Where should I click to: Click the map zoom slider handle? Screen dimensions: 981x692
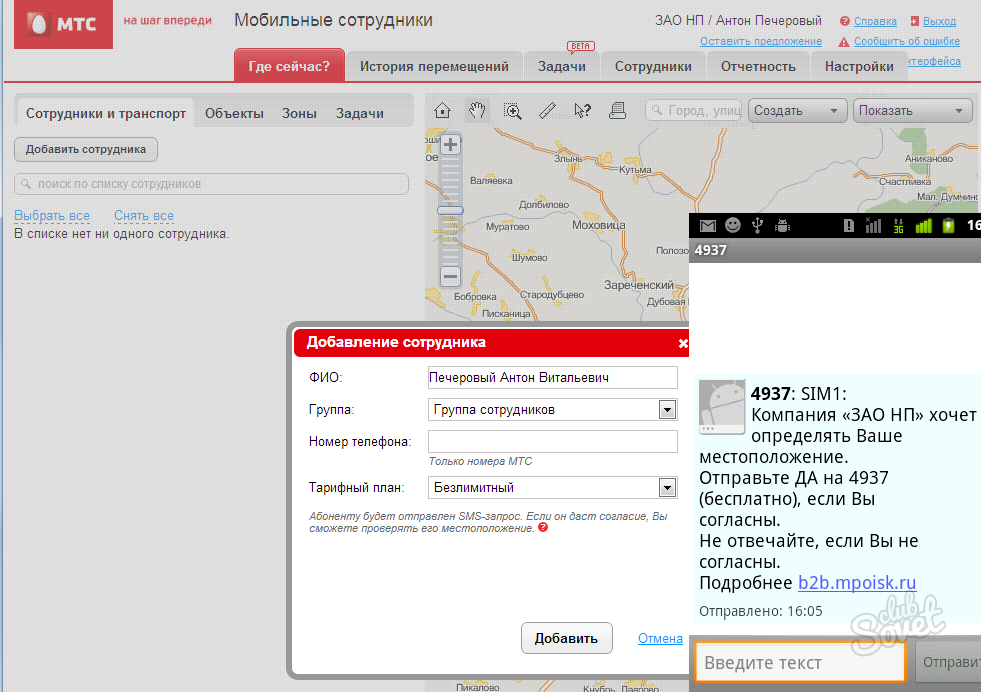[450, 210]
